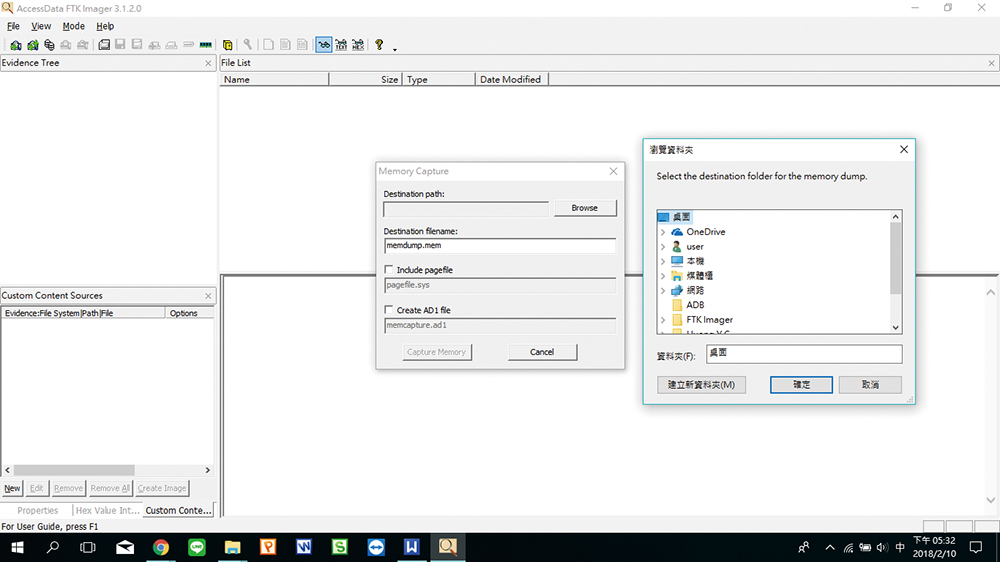Close the Evidence Tree panel
1000x562 pixels.
pos(208,63)
